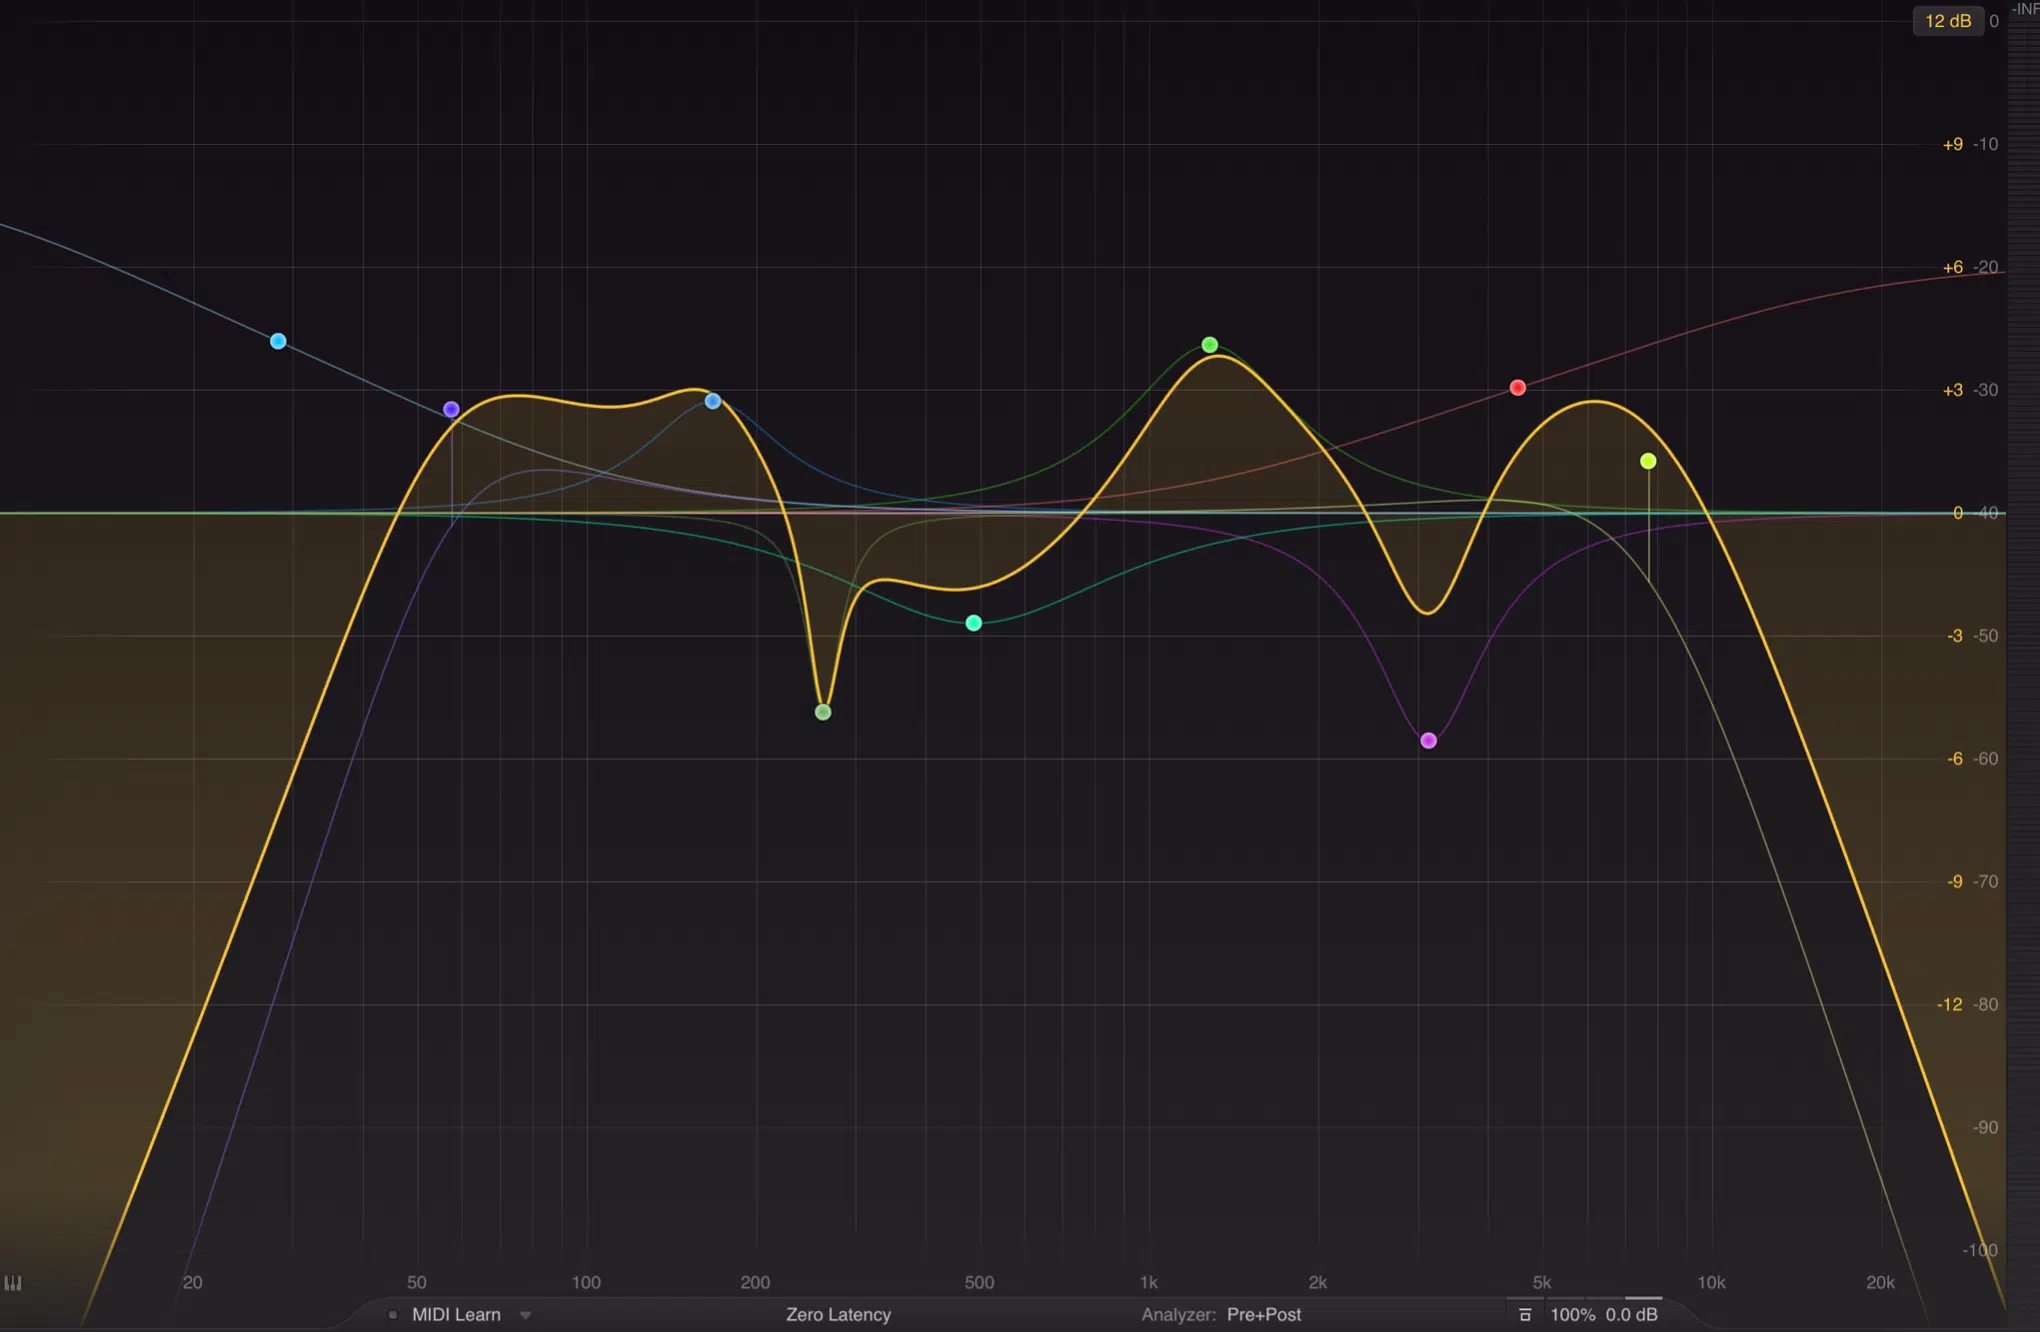
Task: Select the teal band node near 500 Hz
Action: tap(974, 623)
